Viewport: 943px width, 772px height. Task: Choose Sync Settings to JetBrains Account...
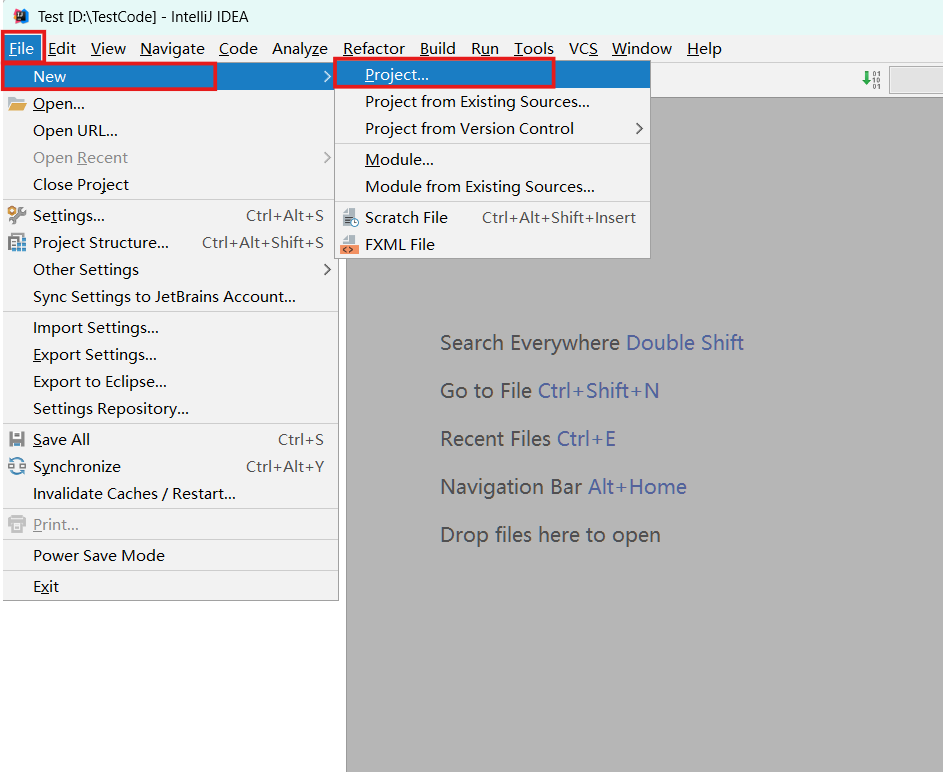(170, 296)
